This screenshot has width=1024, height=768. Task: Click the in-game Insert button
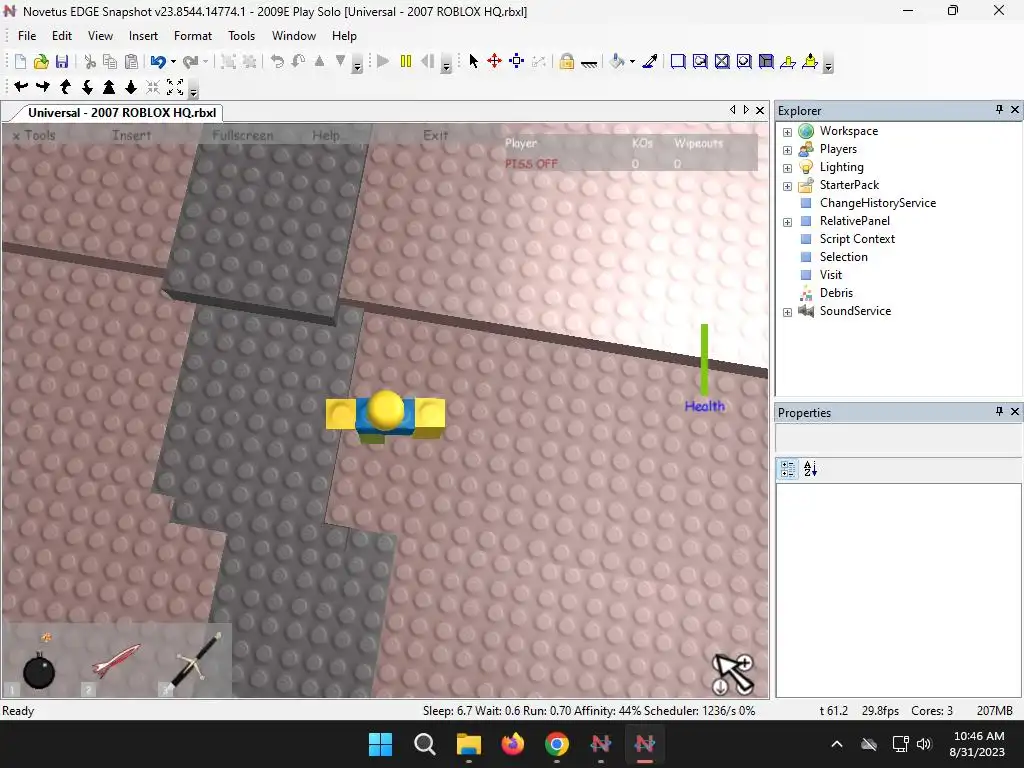pos(131,135)
